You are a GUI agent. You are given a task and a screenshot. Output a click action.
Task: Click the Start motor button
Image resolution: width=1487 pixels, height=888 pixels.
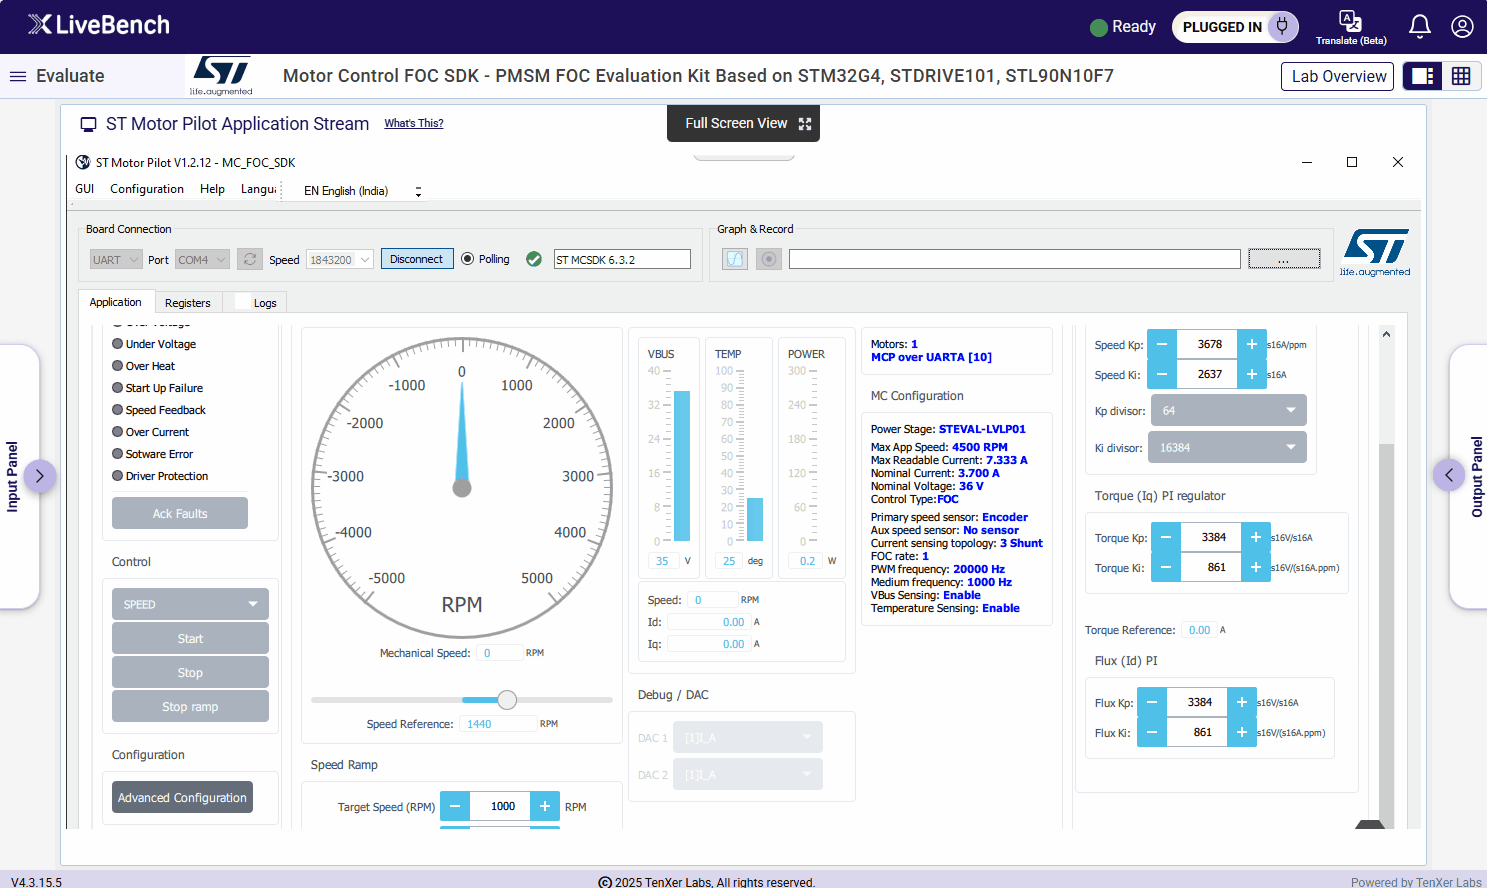point(190,638)
